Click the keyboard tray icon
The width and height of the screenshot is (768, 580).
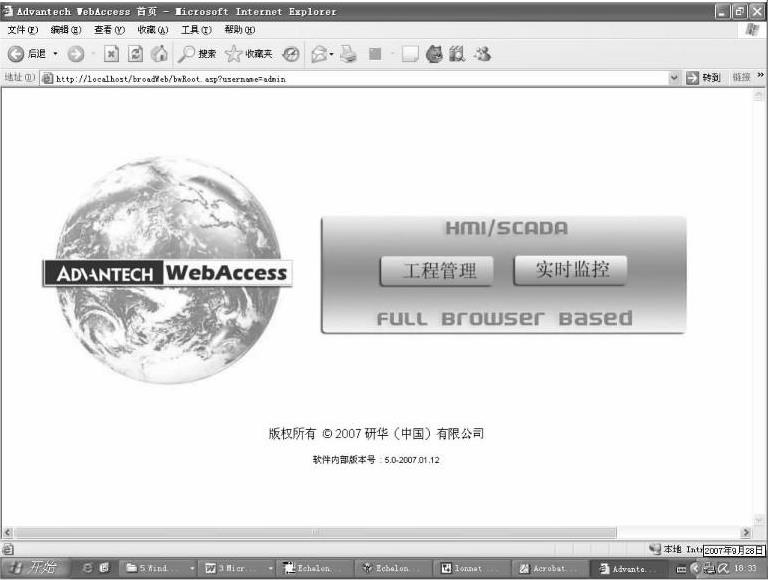point(681,569)
